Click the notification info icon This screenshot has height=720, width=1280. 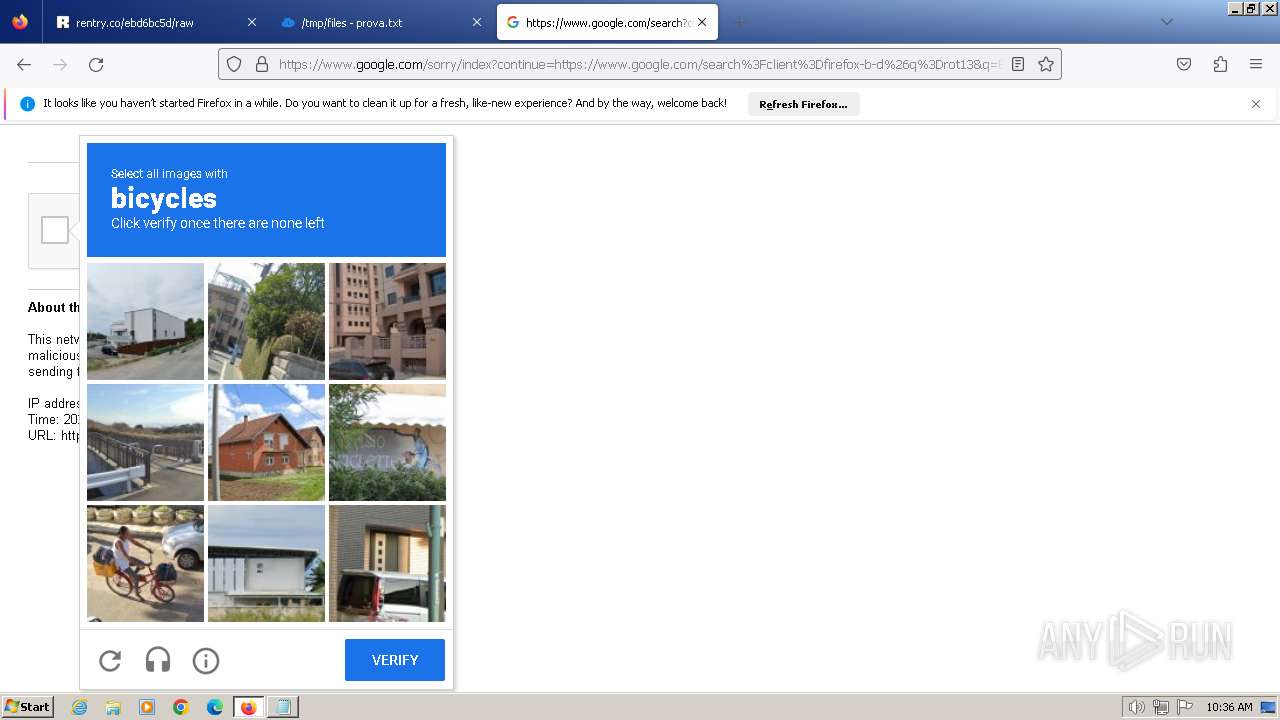pyautogui.click(x=28, y=104)
